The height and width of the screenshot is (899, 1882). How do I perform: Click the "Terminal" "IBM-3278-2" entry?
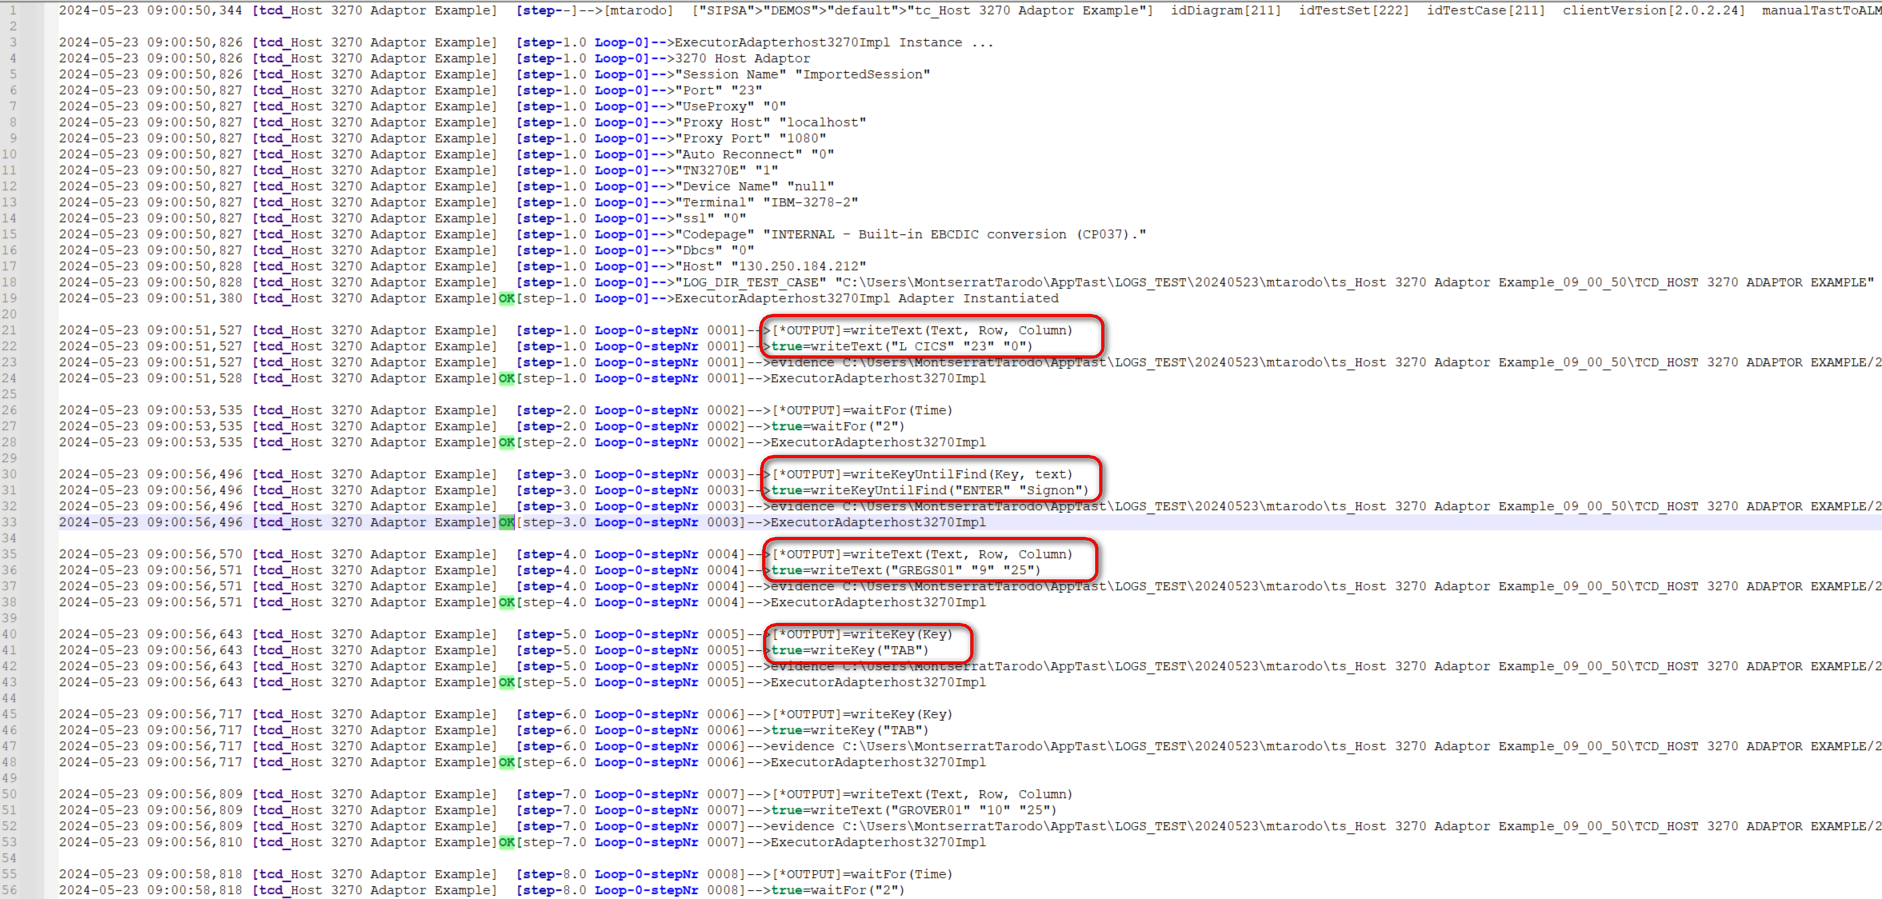[x=768, y=202]
